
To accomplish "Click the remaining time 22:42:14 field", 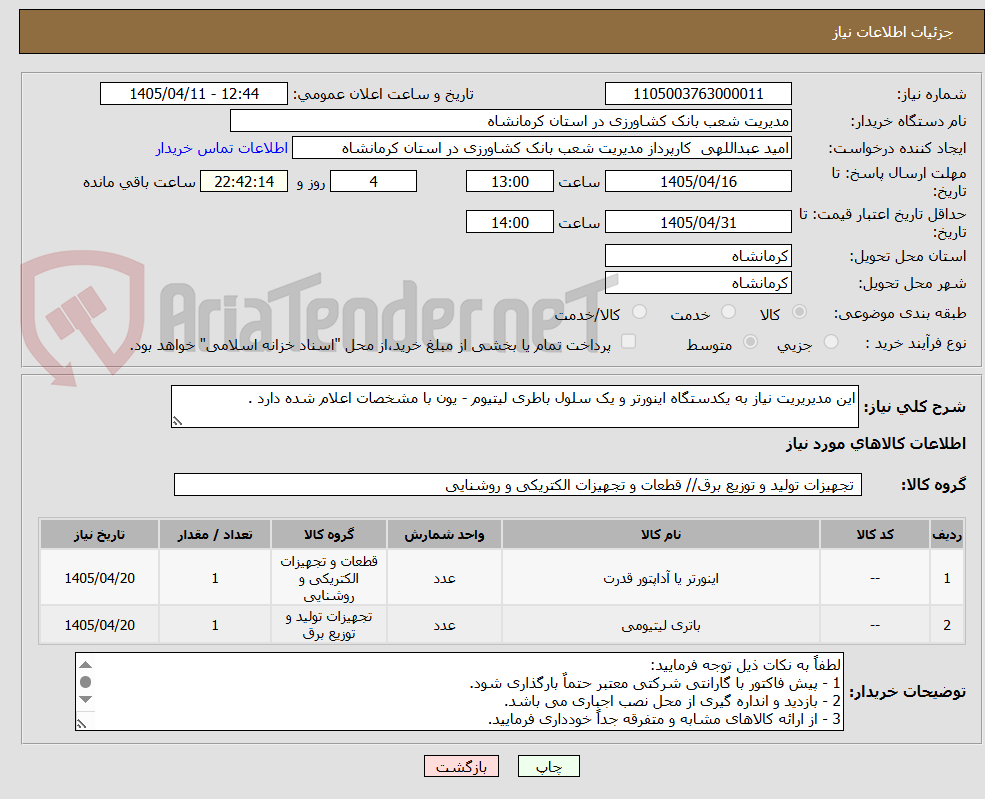I will click(x=244, y=182).
